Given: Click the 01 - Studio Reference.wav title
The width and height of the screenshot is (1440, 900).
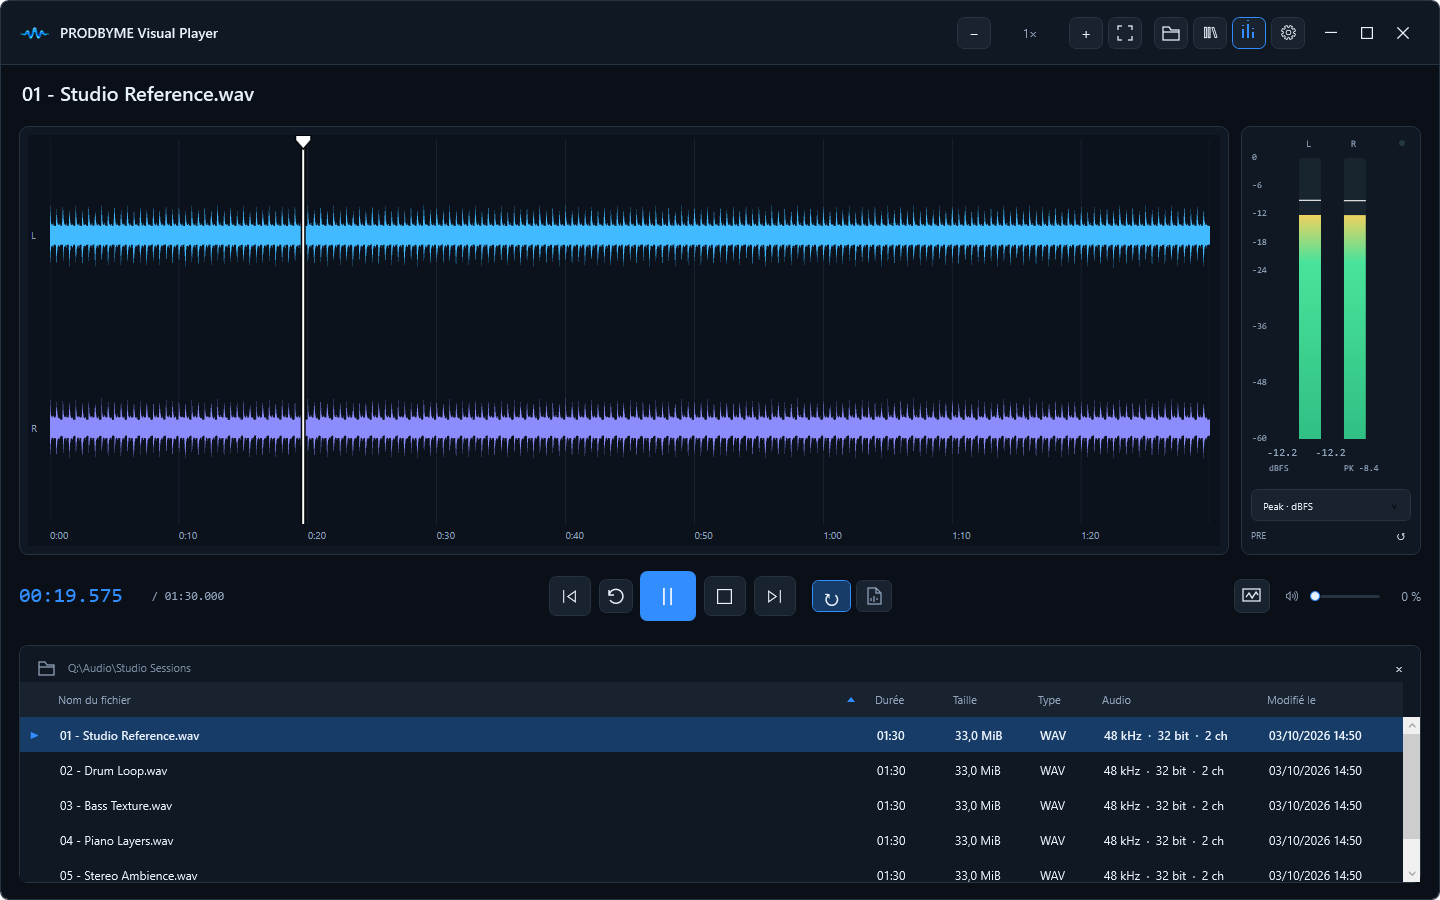Looking at the screenshot, I should pyautogui.click(x=138, y=94).
